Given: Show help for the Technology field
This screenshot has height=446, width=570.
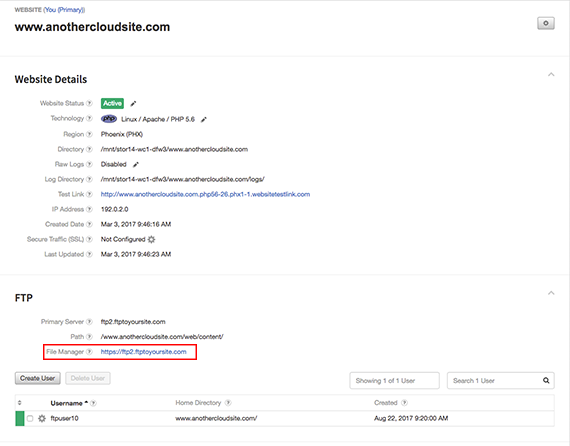Looking at the screenshot, I should pyautogui.click(x=89, y=118).
